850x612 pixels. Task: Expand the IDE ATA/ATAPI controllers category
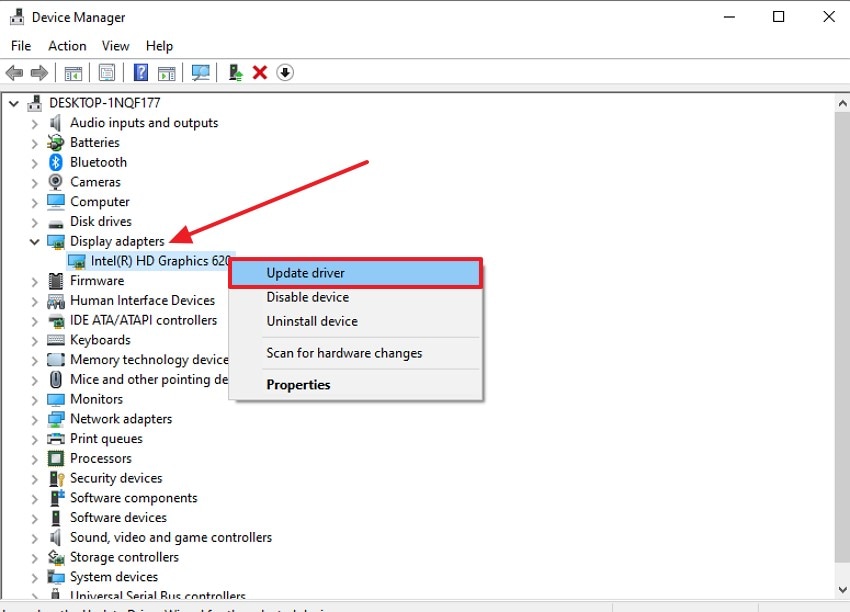tap(35, 321)
